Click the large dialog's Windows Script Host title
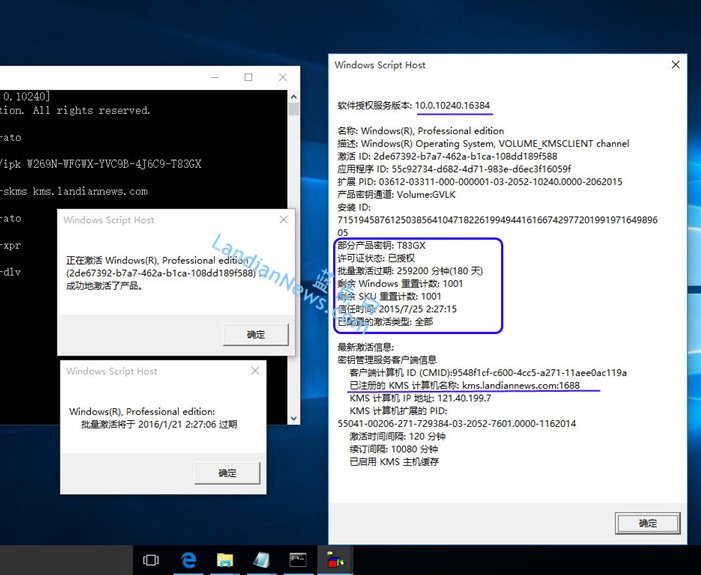Viewport: 701px width, 575px height. pyautogui.click(x=380, y=65)
